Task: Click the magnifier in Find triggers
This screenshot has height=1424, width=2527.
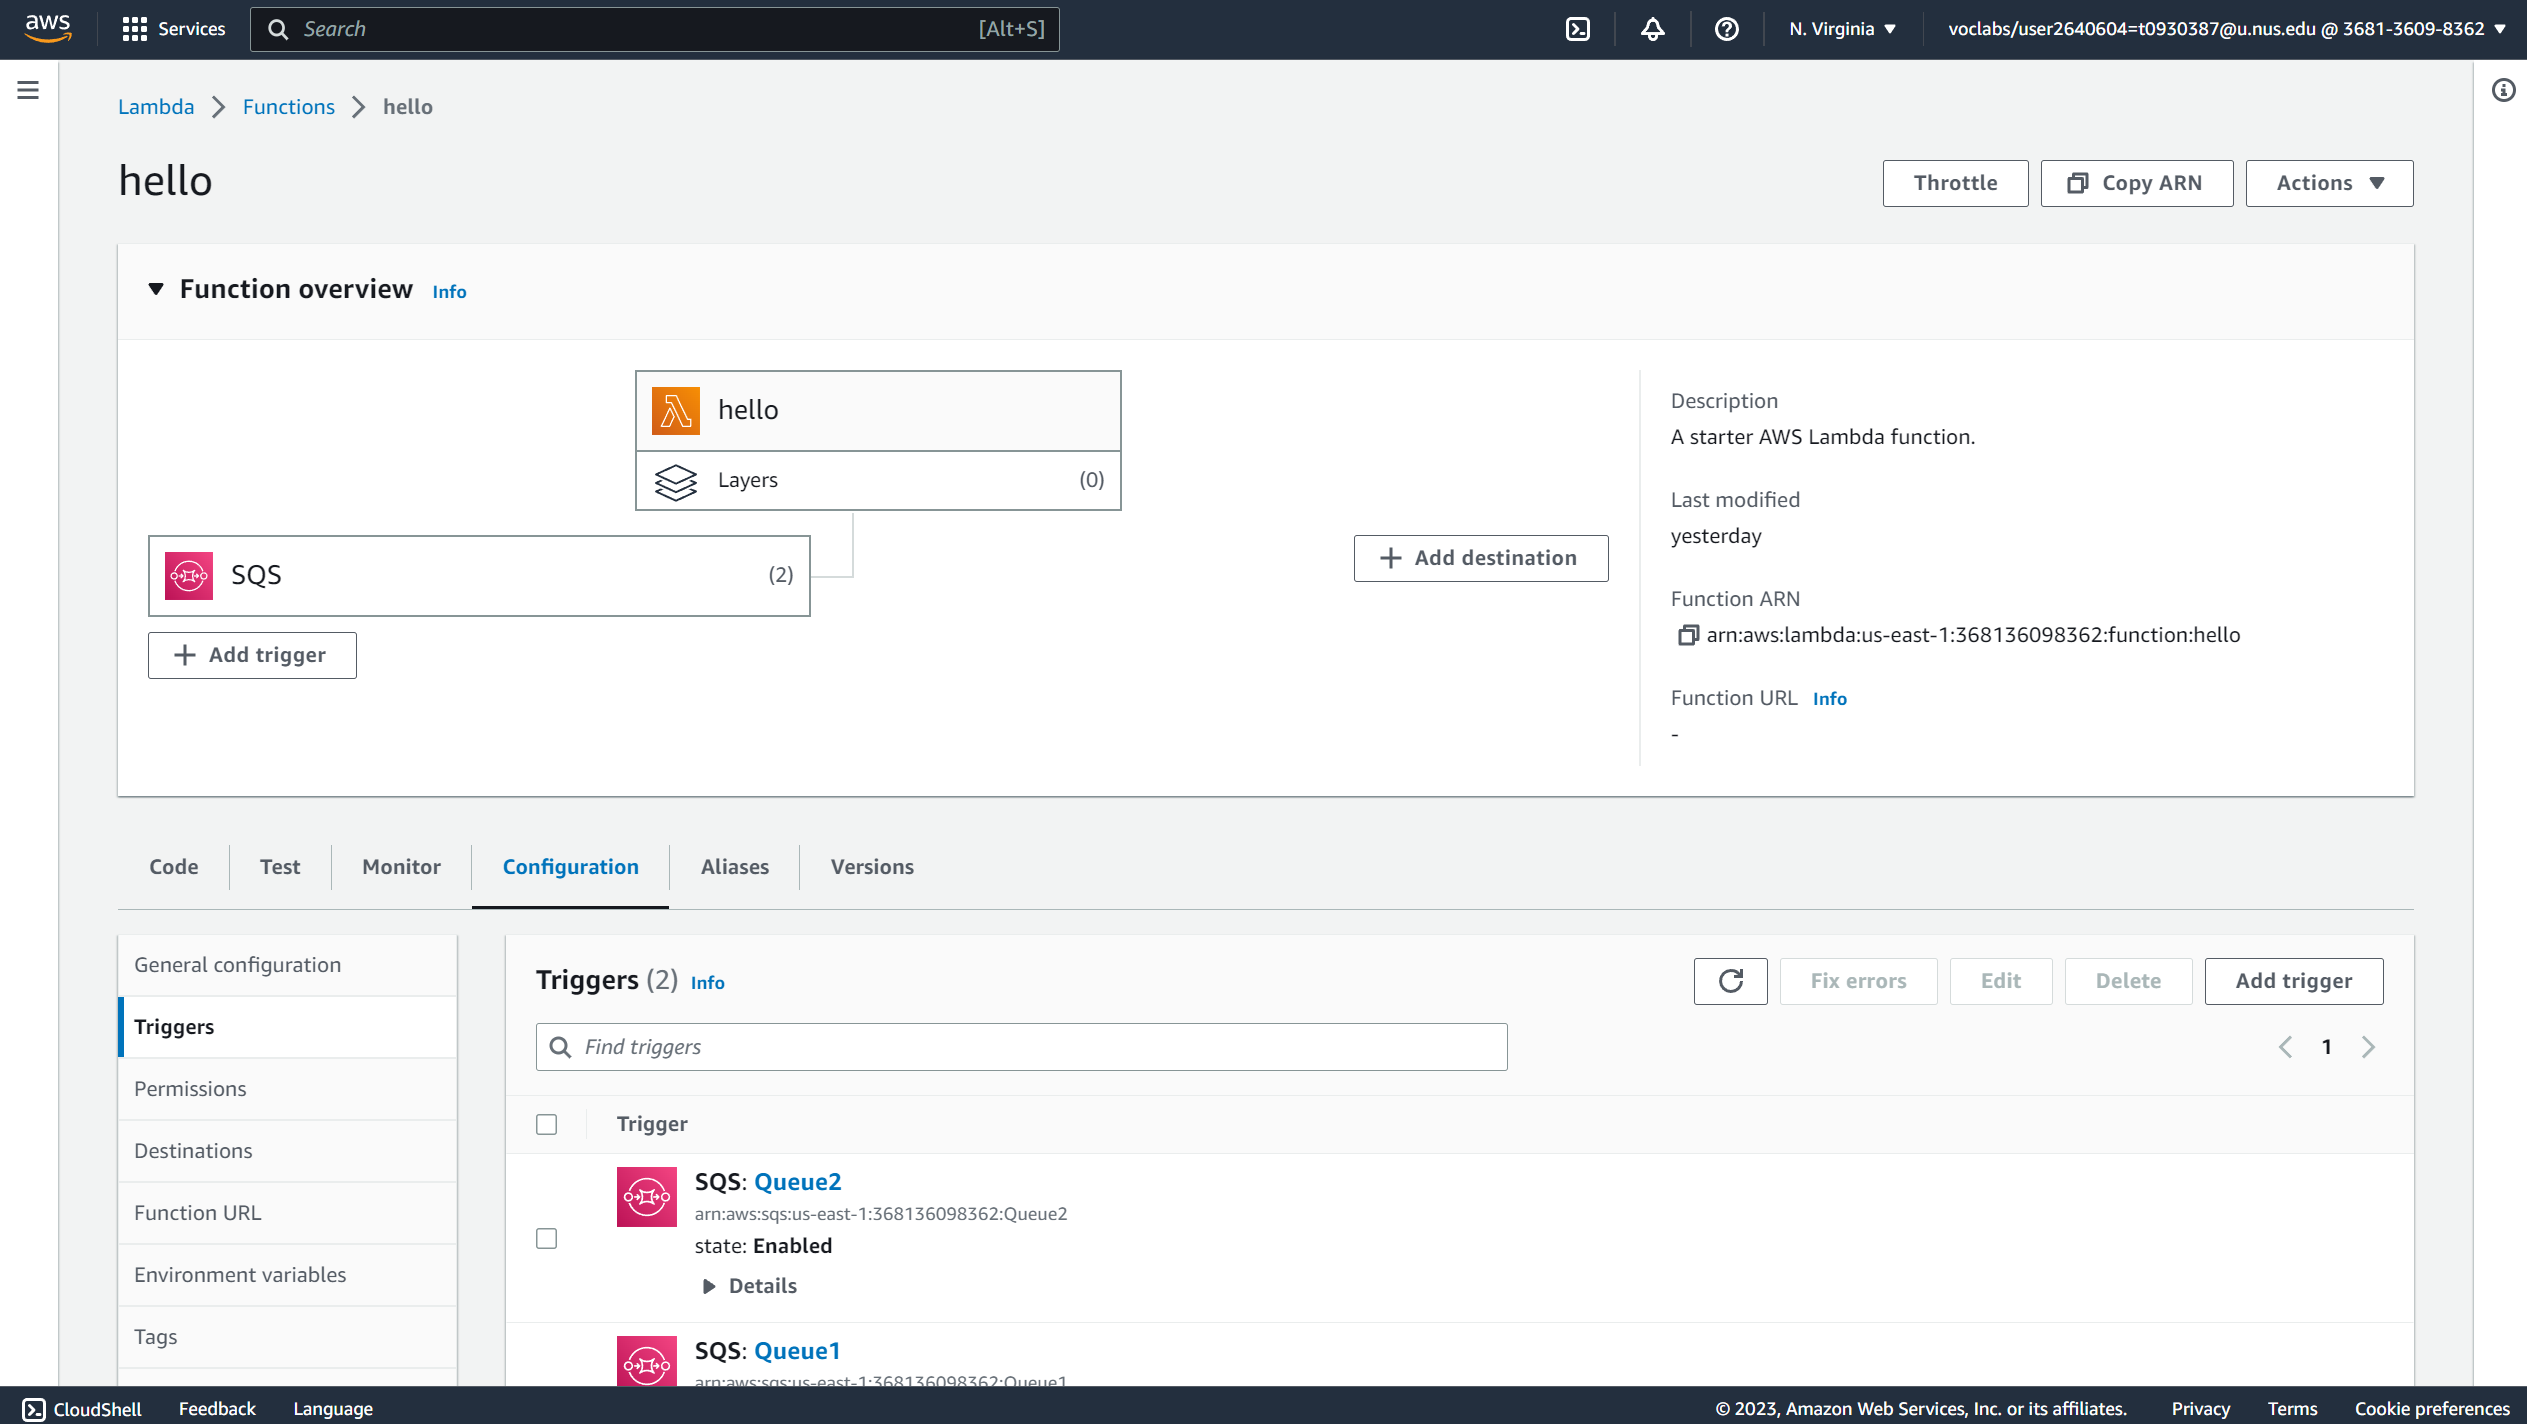Action: 560,1046
